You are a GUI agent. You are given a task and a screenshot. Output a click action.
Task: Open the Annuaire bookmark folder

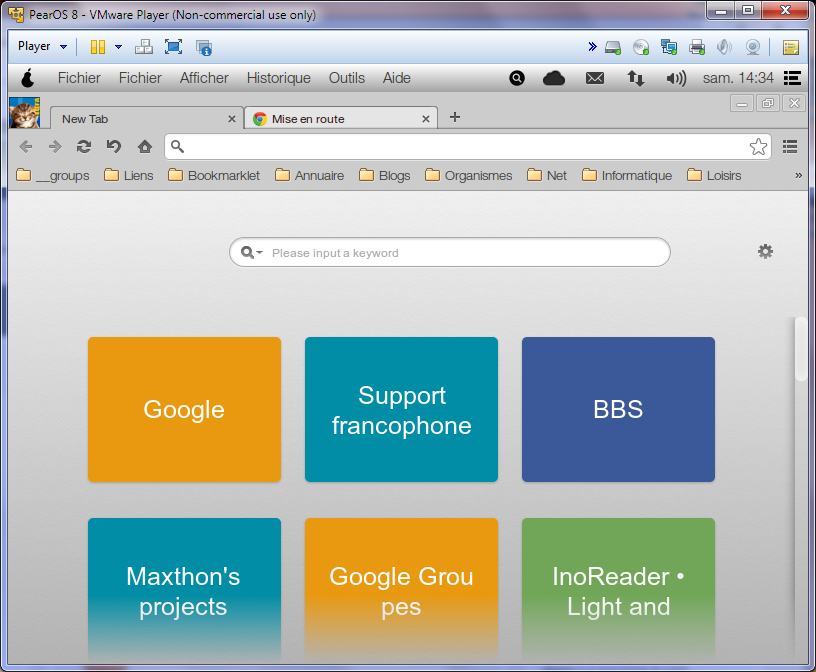click(x=310, y=175)
